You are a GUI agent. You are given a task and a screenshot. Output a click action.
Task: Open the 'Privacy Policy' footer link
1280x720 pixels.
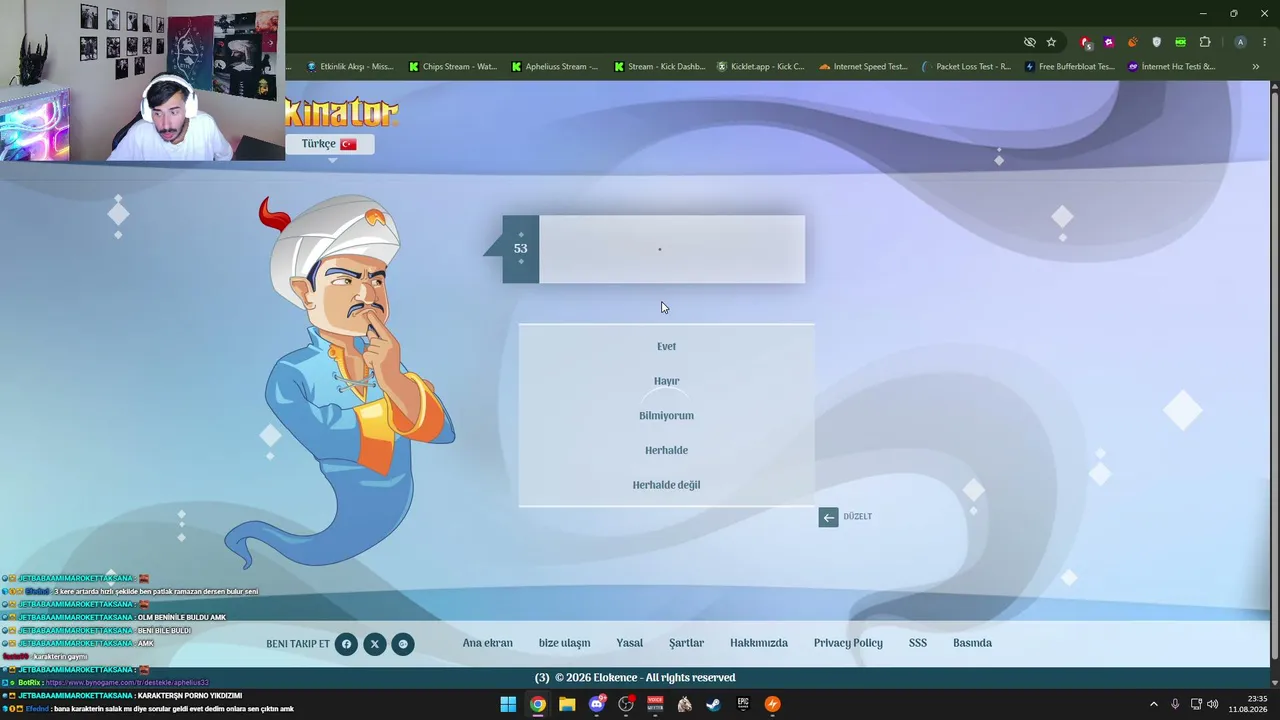coord(848,643)
